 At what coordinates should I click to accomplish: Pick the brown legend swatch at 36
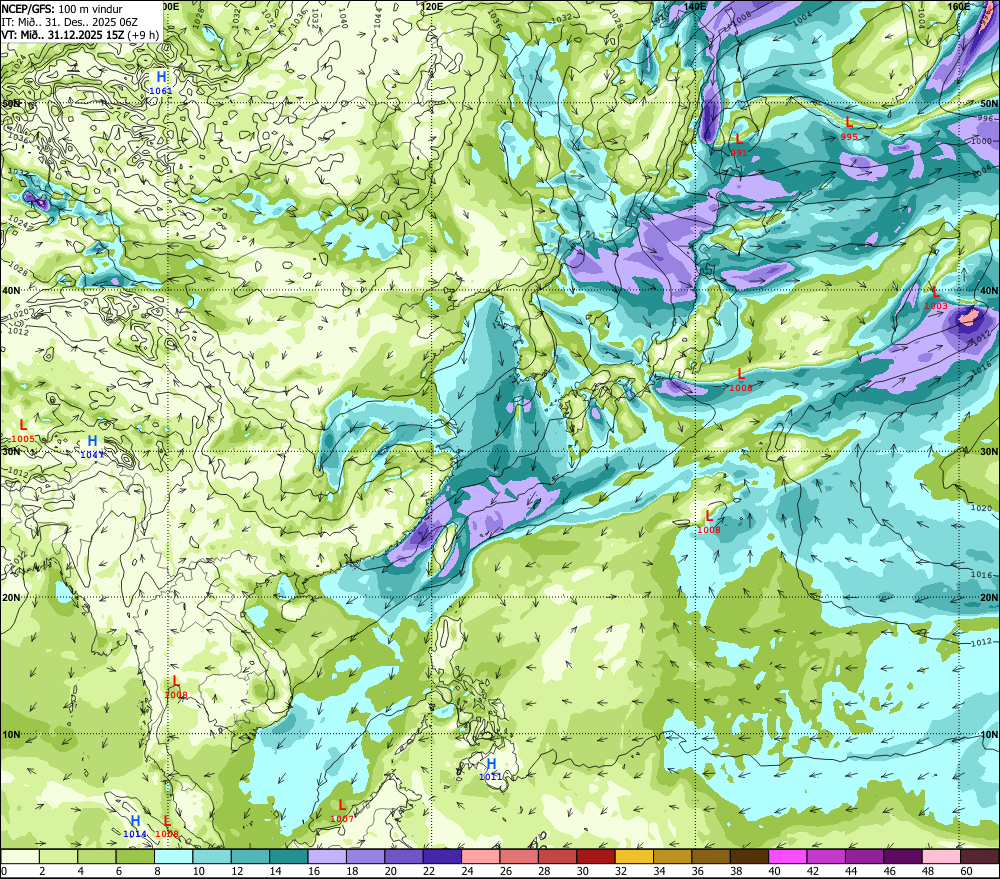(712, 856)
